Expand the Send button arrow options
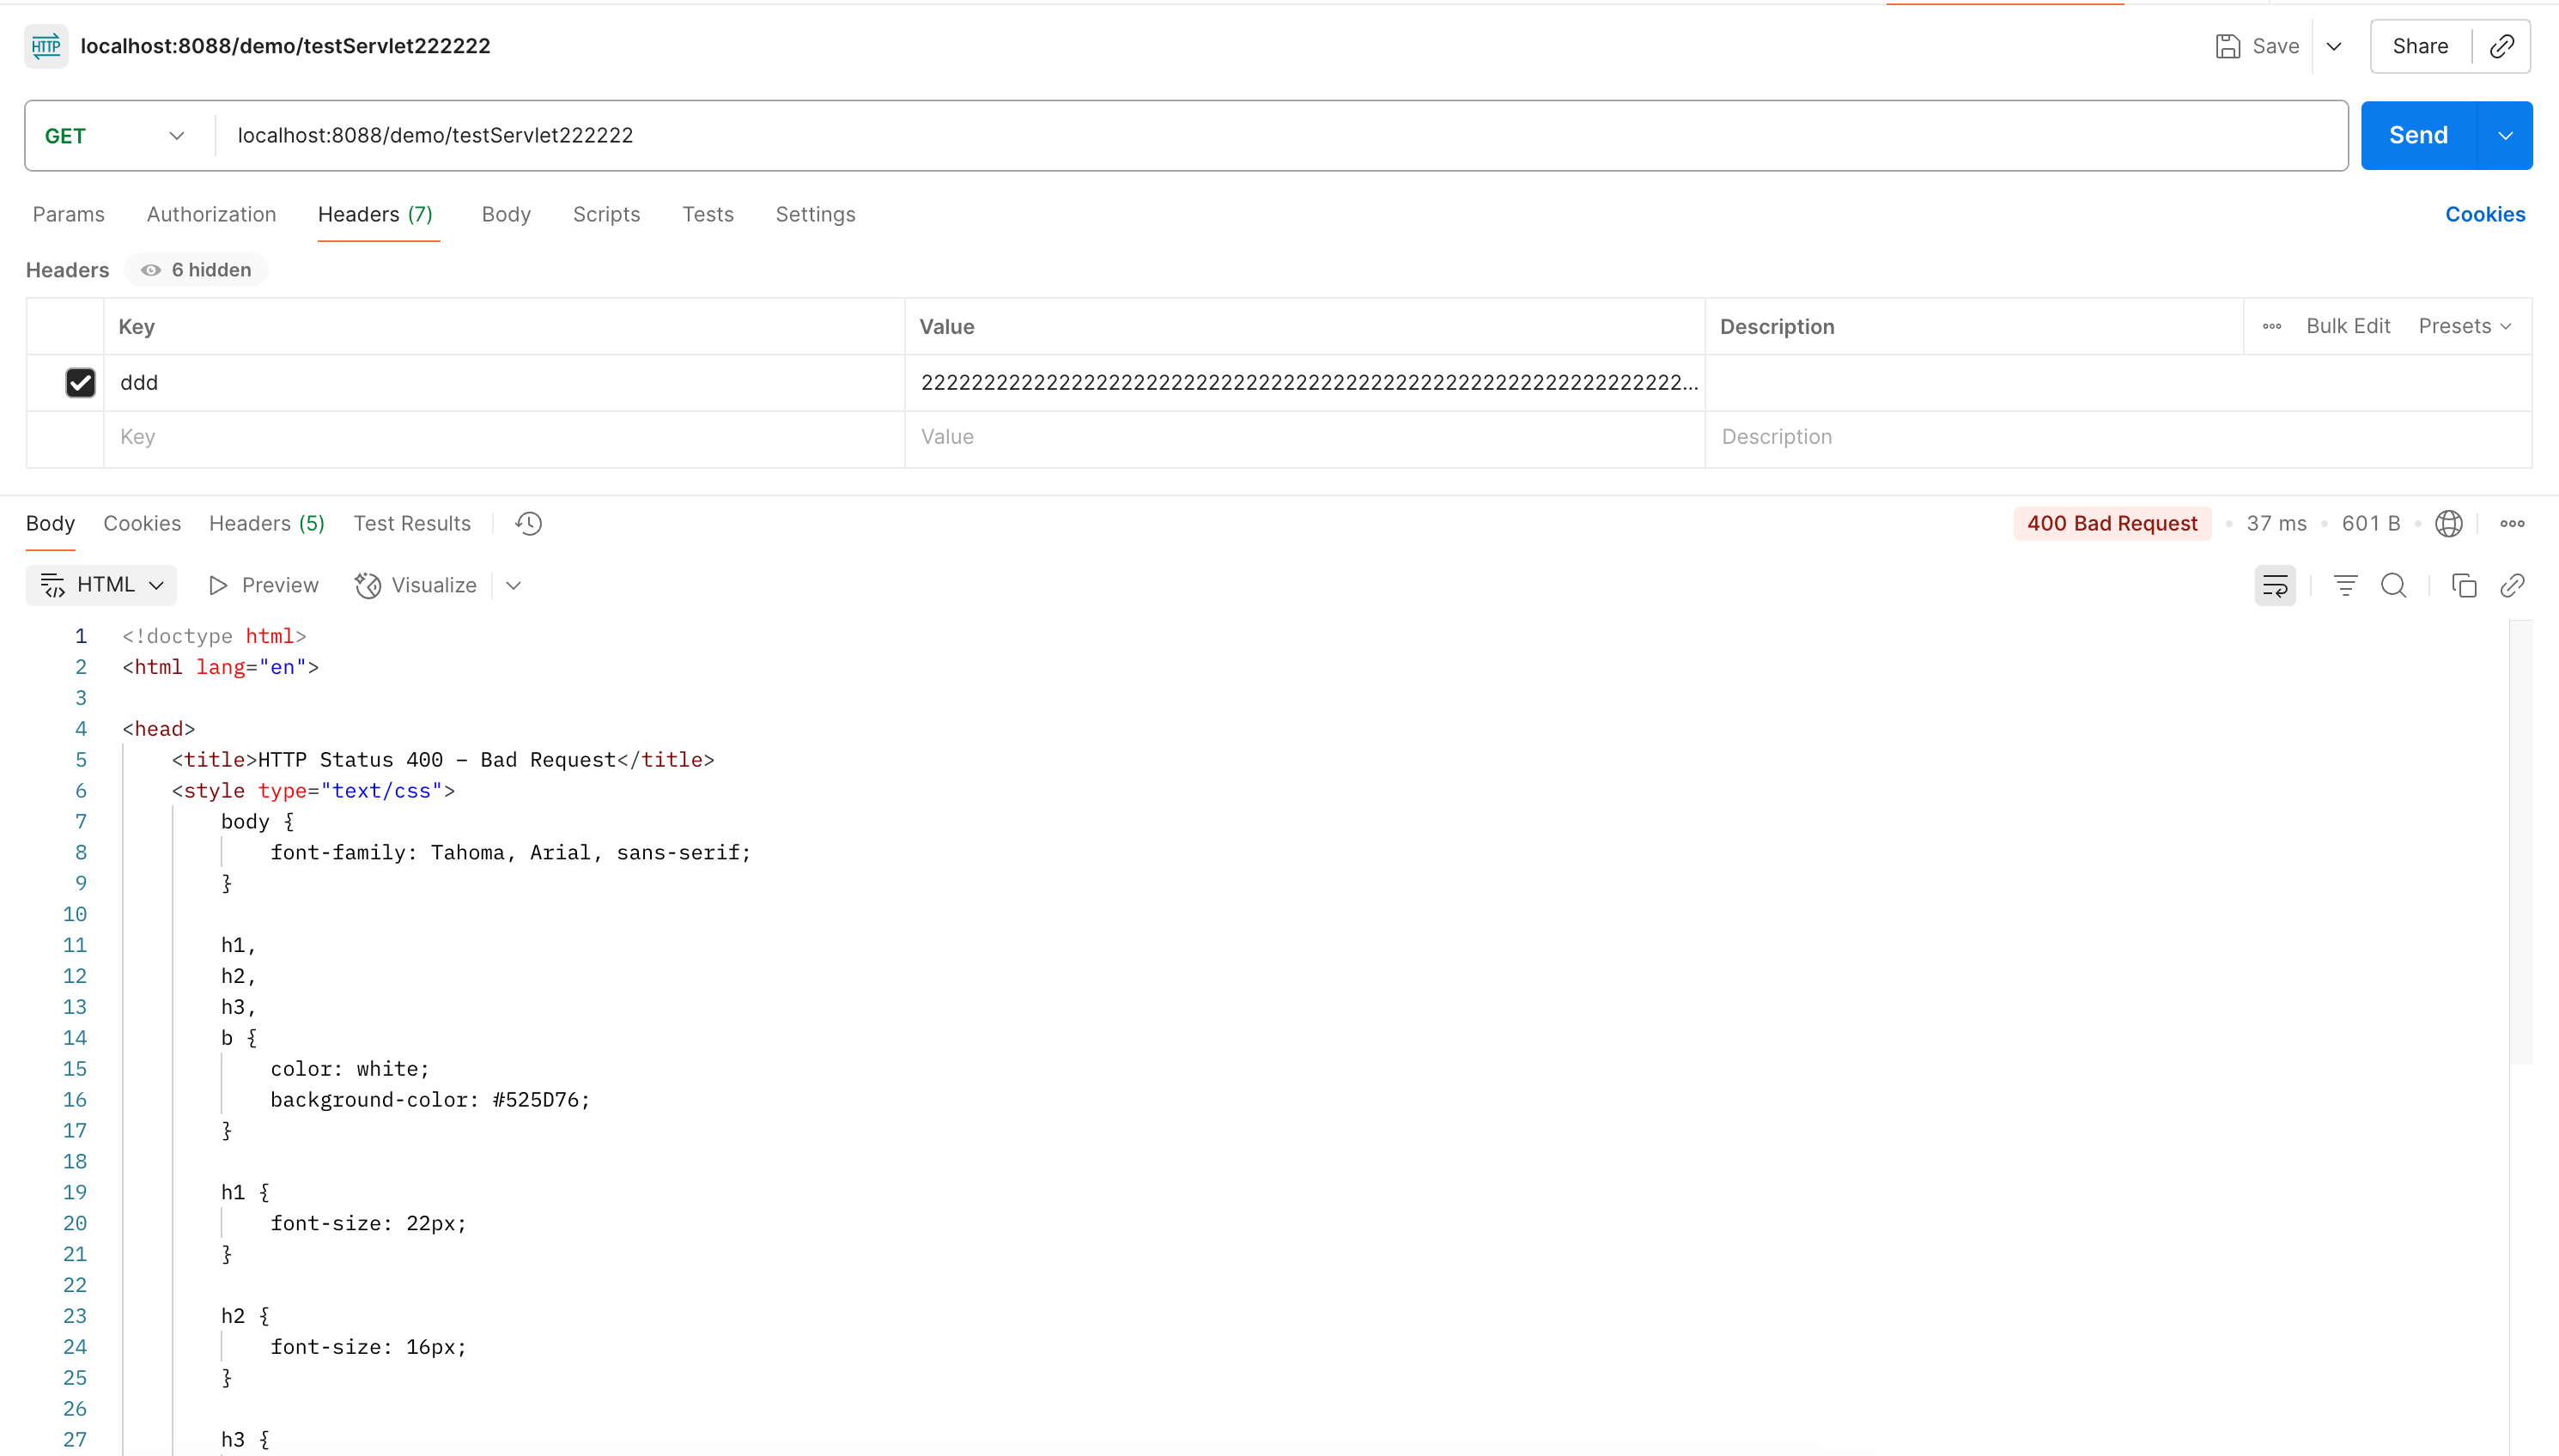 click(2505, 135)
